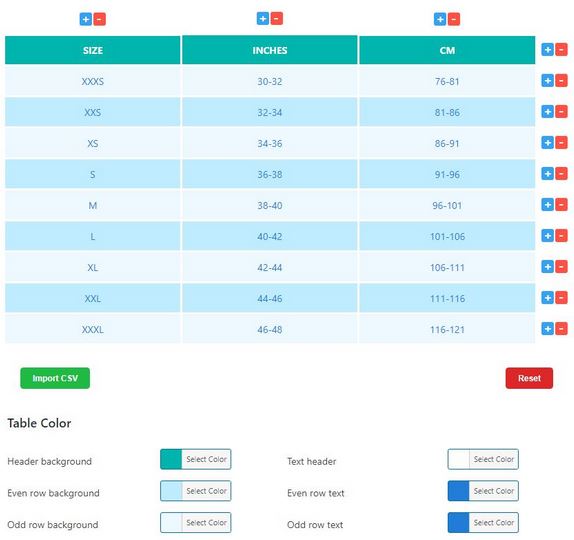Click the Import CSV button
This screenshot has width=574, height=540.
pos(55,378)
